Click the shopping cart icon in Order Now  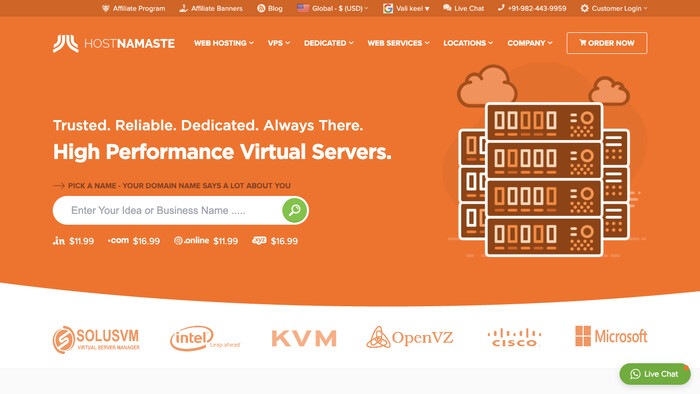pos(583,43)
